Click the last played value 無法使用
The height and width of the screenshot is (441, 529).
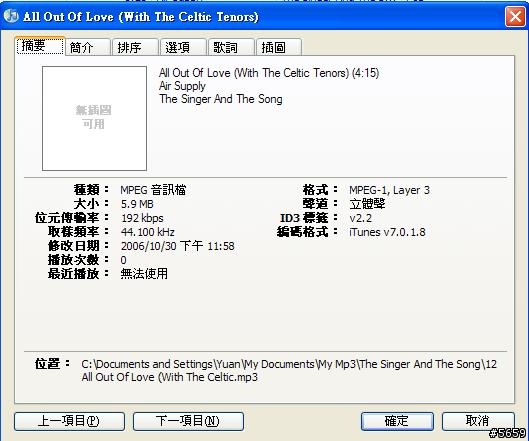tap(144, 274)
